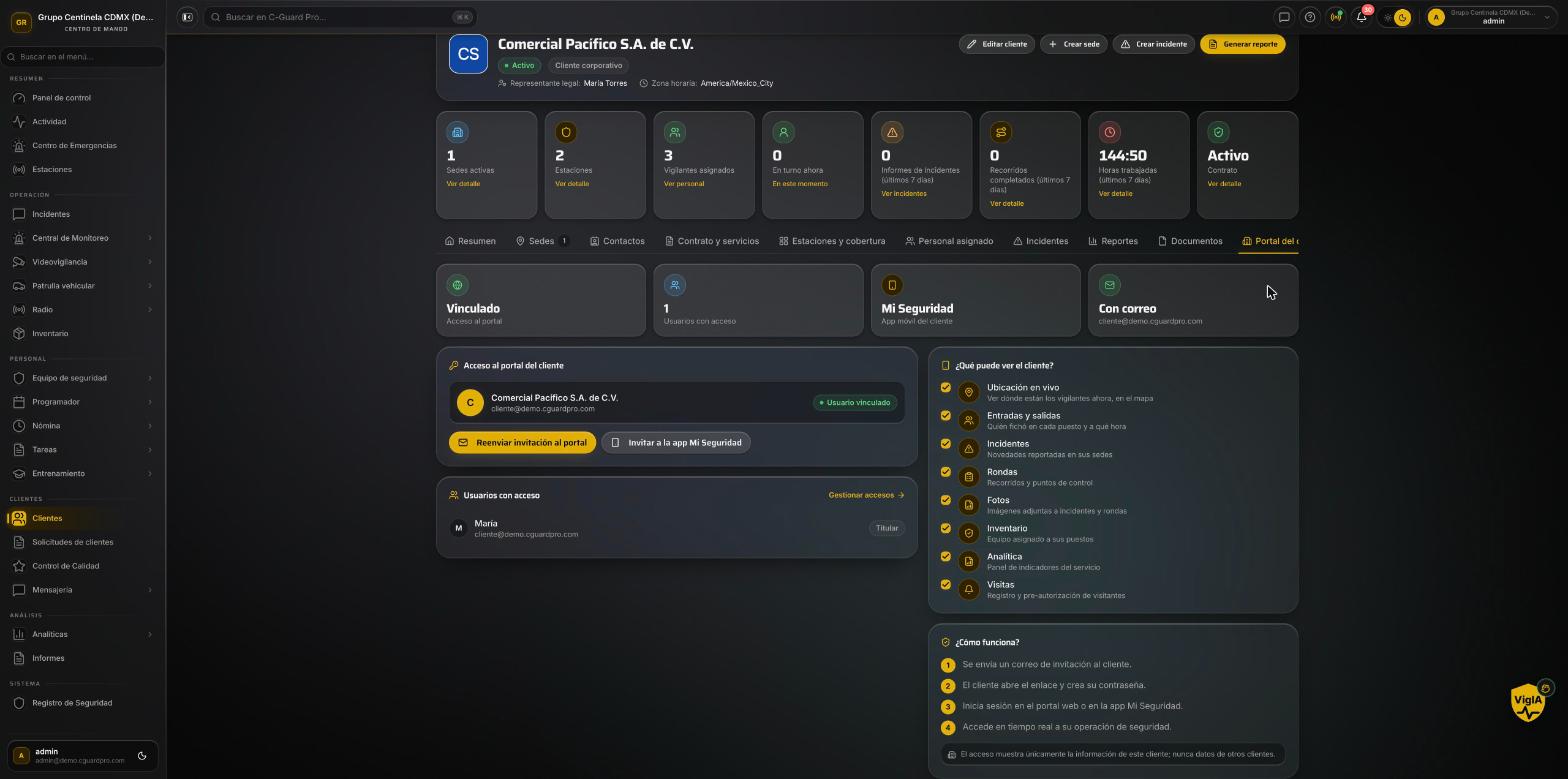The width and height of the screenshot is (1568, 779).
Task: Toggle the Analítica permission checkbox
Action: pyautogui.click(x=946, y=557)
